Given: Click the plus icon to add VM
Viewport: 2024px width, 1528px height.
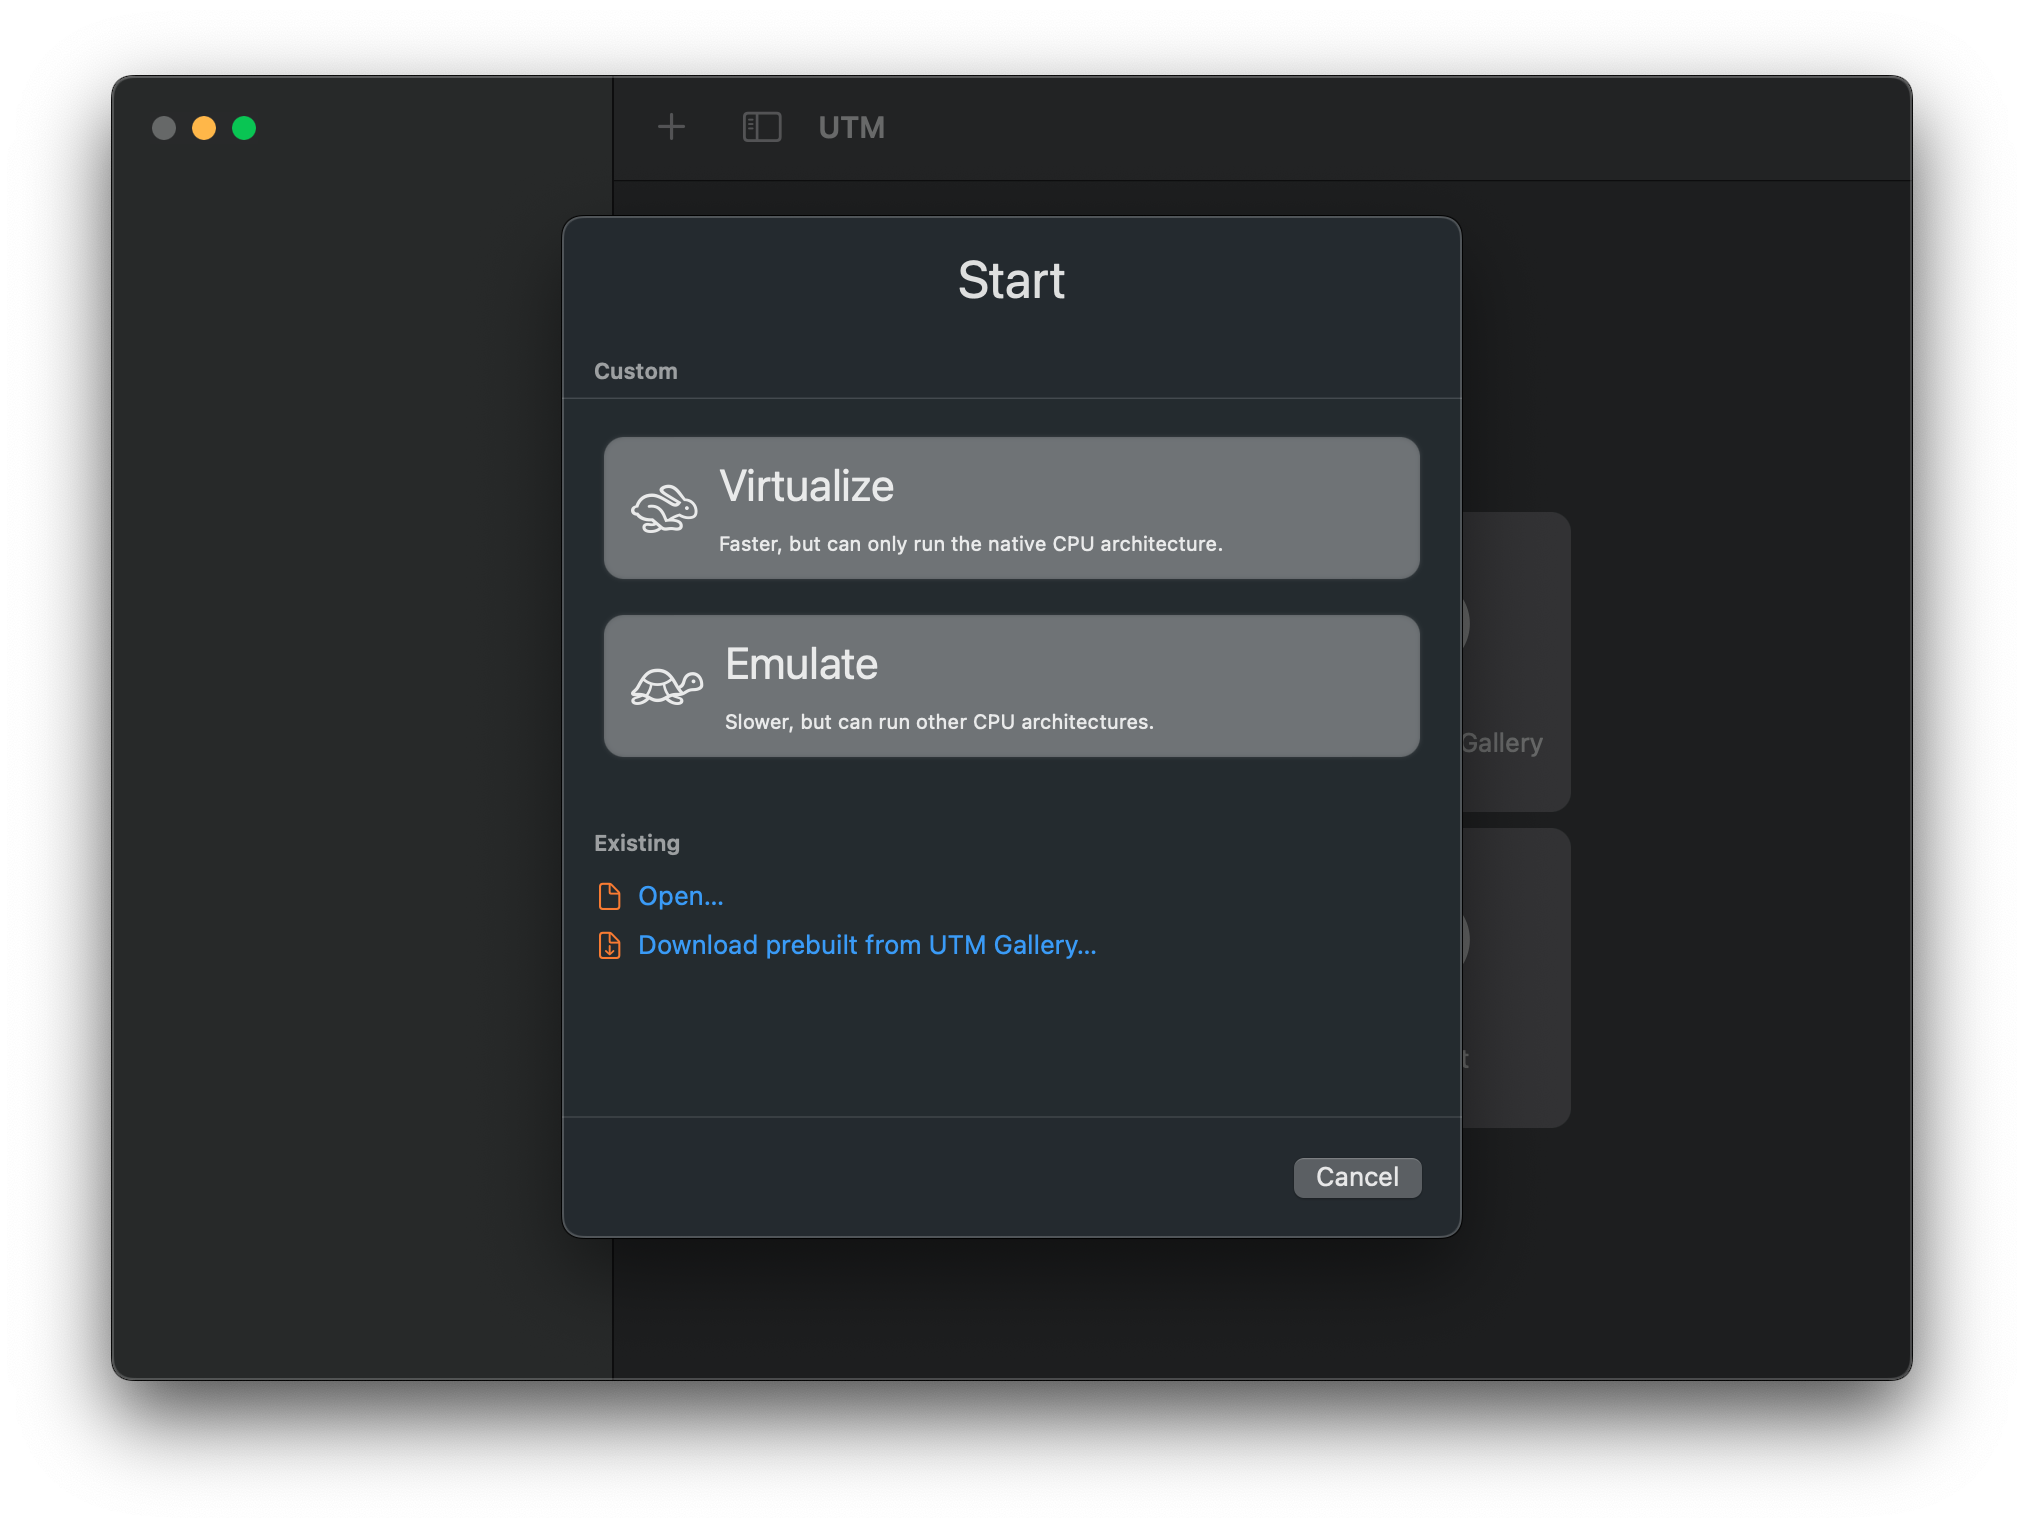Looking at the screenshot, I should (x=671, y=127).
